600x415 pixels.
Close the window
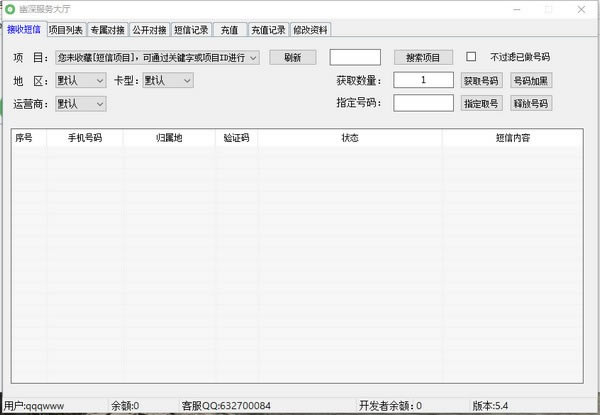click(x=581, y=9)
